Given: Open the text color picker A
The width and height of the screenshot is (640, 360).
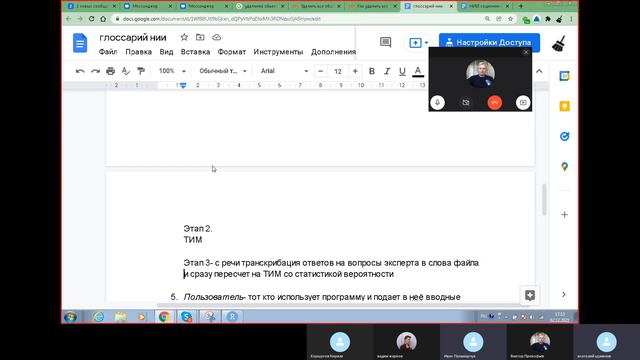Looking at the screenshot, I should [x=418, y=71].
